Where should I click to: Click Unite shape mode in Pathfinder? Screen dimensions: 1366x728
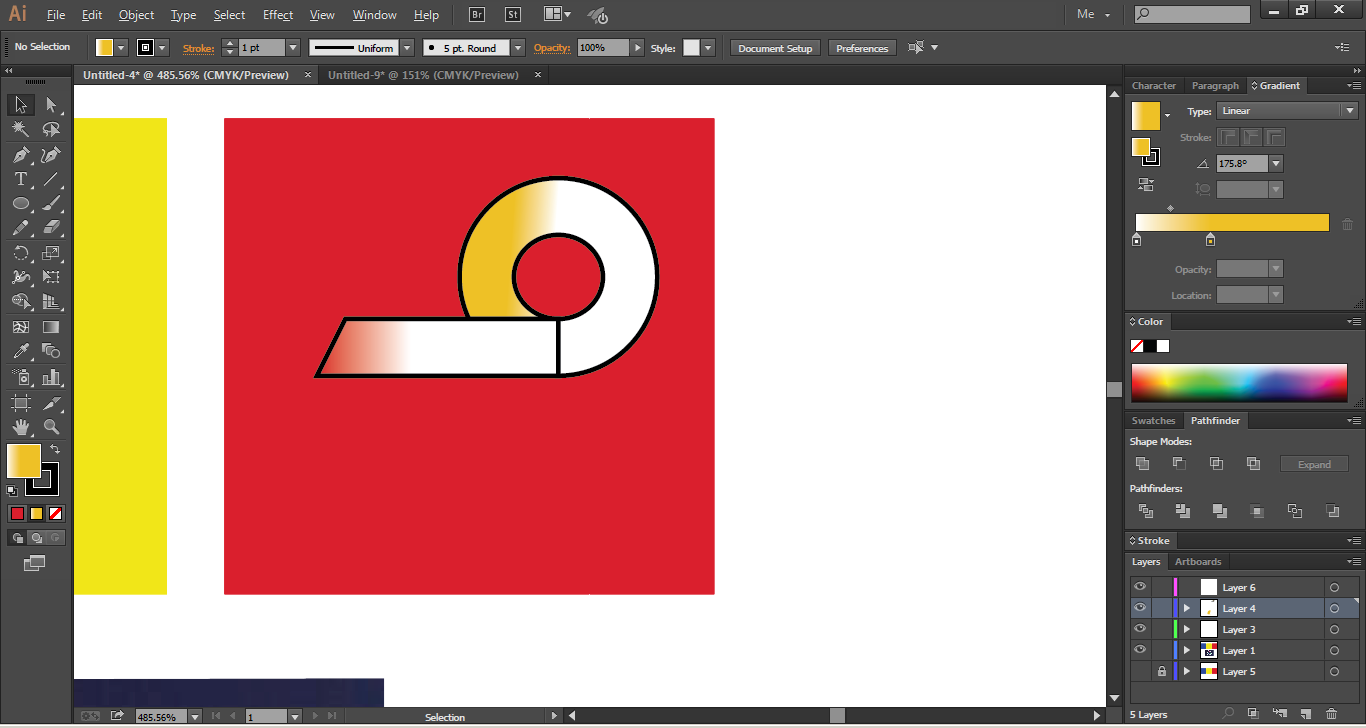click(x=1142, y=464)
